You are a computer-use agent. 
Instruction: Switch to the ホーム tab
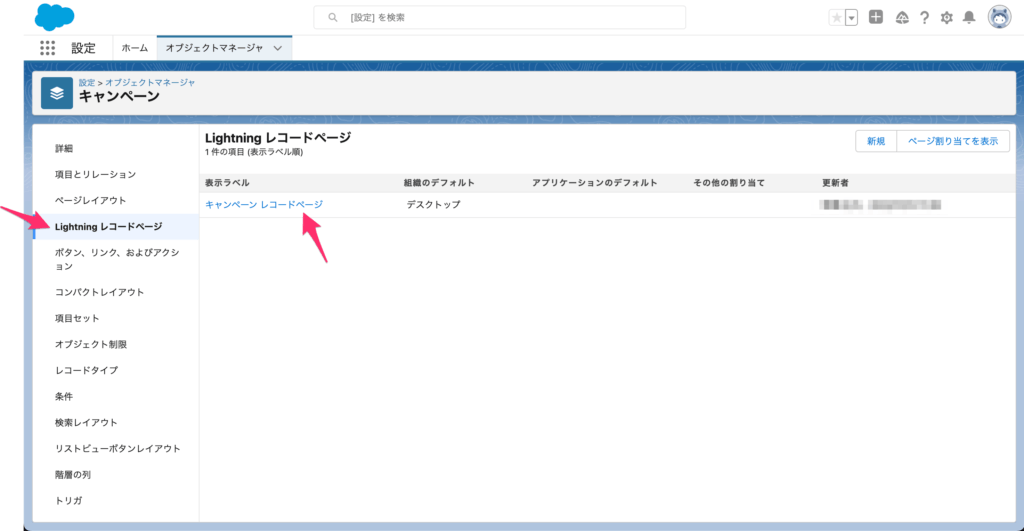click(x=134, y=48)
